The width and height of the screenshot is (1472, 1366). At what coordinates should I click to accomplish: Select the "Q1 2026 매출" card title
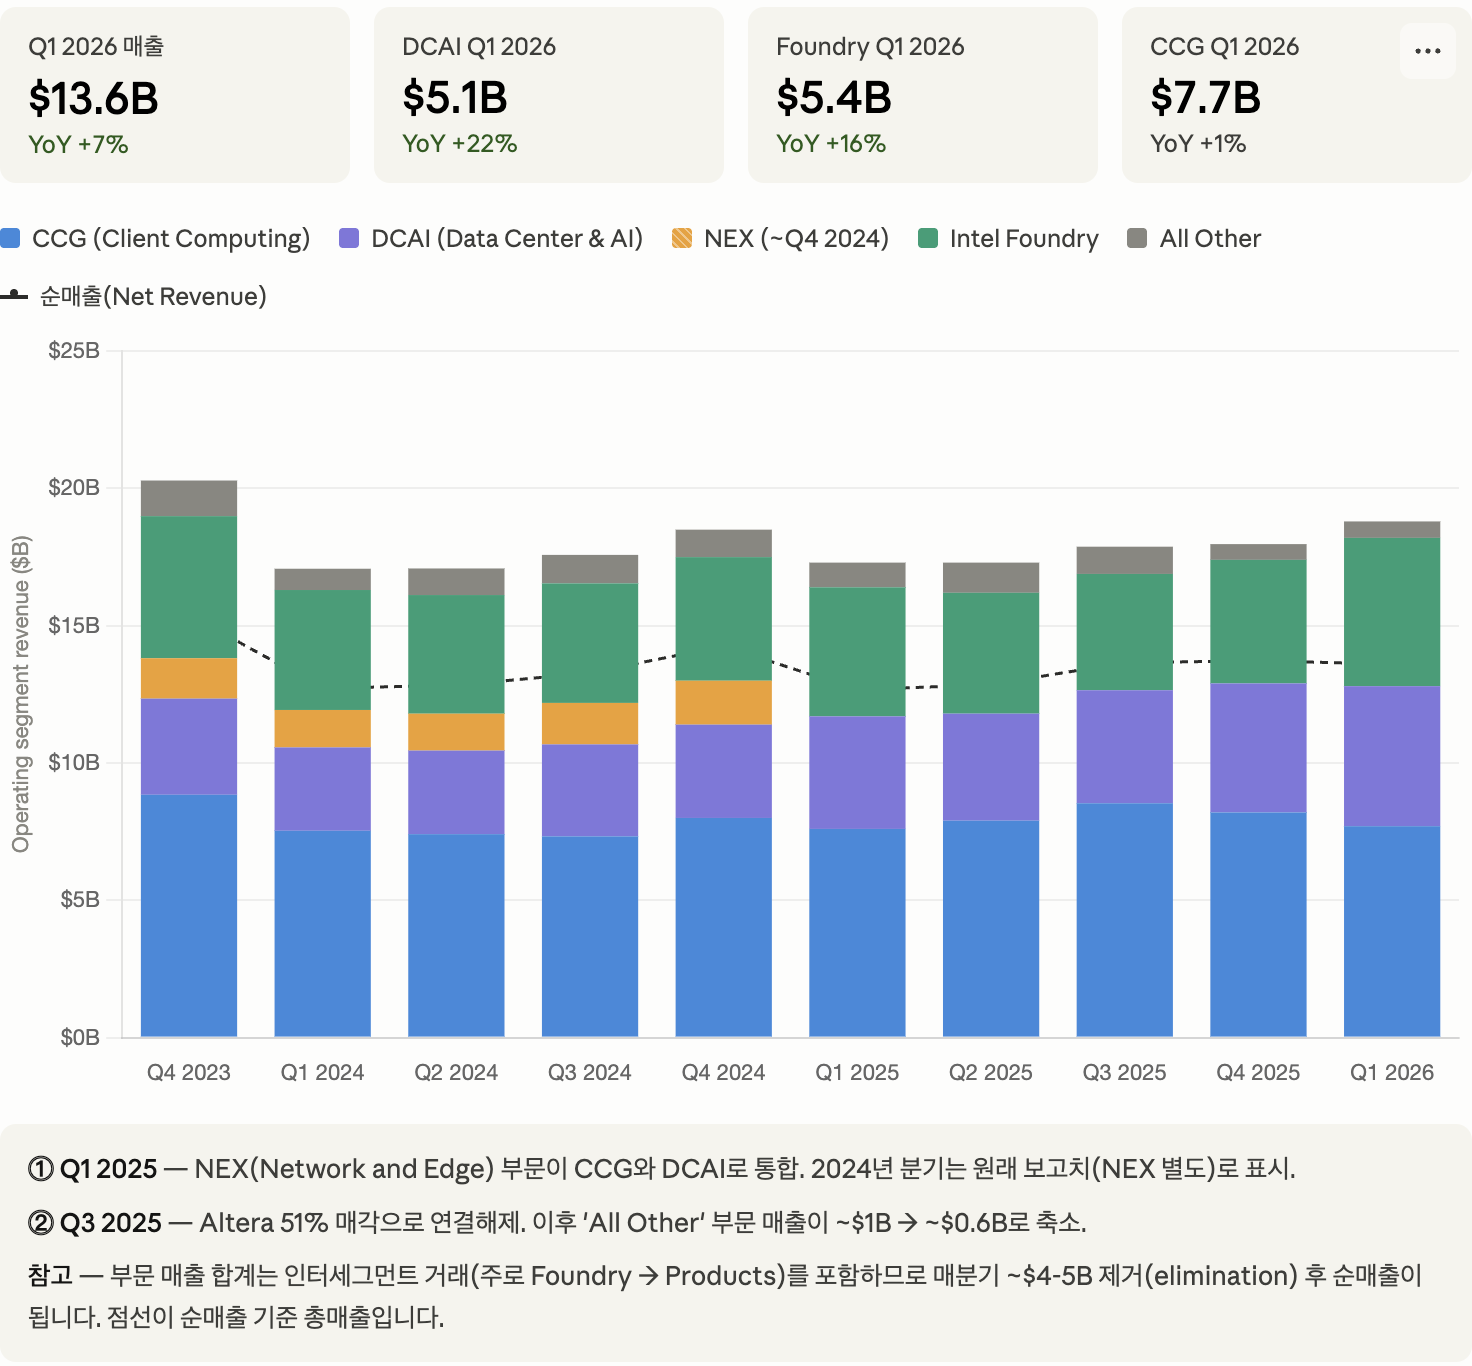pyautogui.click(x=96, y=46)
